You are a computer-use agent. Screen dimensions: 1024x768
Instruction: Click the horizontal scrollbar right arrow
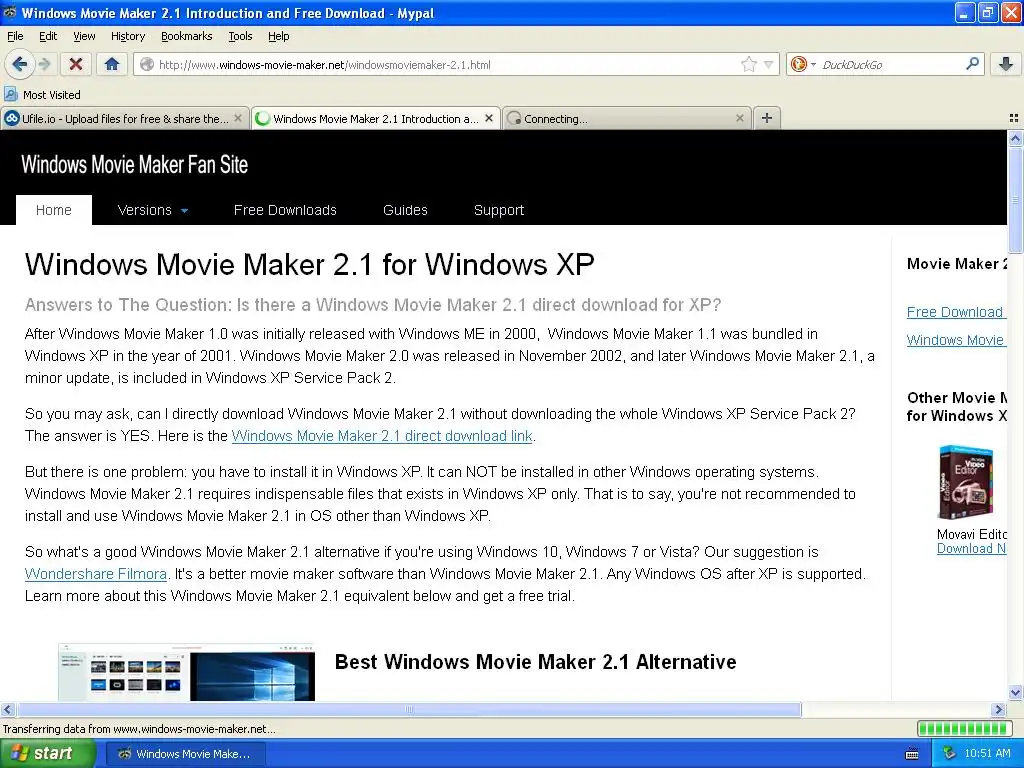(x=999, y=709)
